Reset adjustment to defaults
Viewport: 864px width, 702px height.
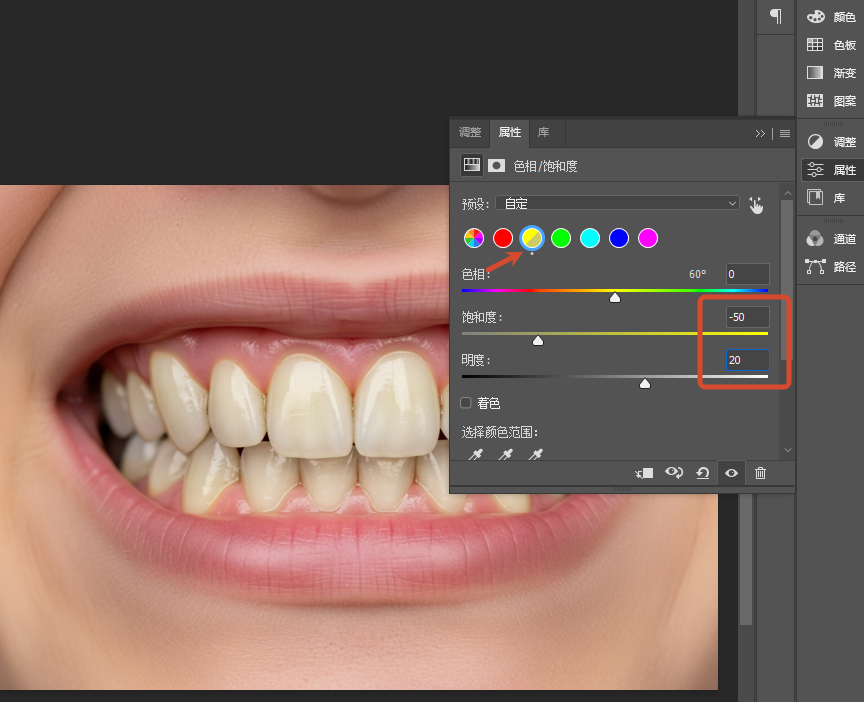[703, 473]
